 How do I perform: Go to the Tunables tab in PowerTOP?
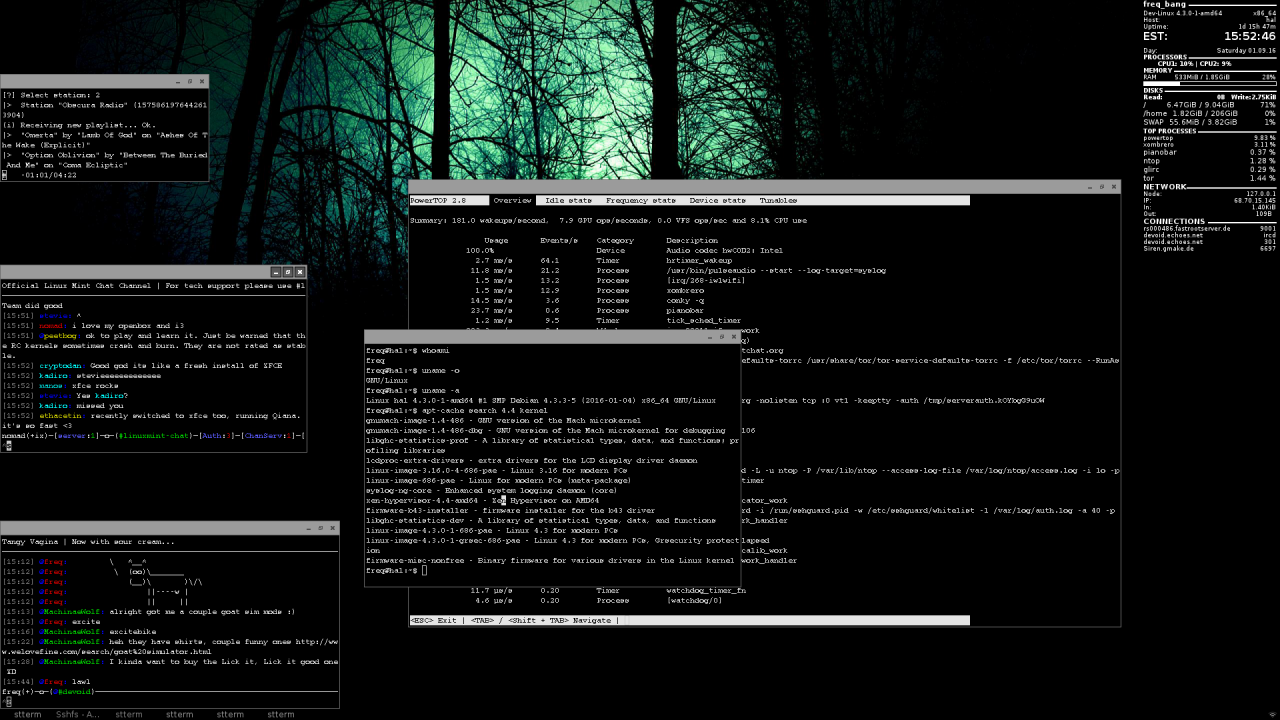tap(778, 201)
